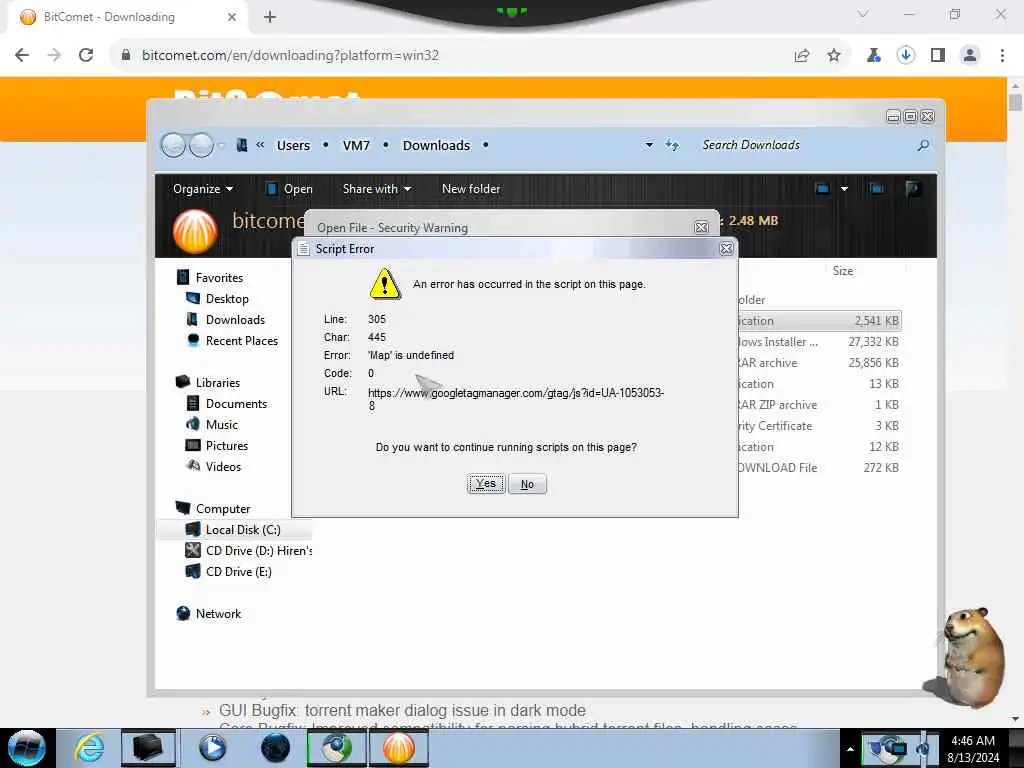Open Local Disk (C:) in the sidebar
Viewport: 1024px width, 768px height.
[243, 530]
